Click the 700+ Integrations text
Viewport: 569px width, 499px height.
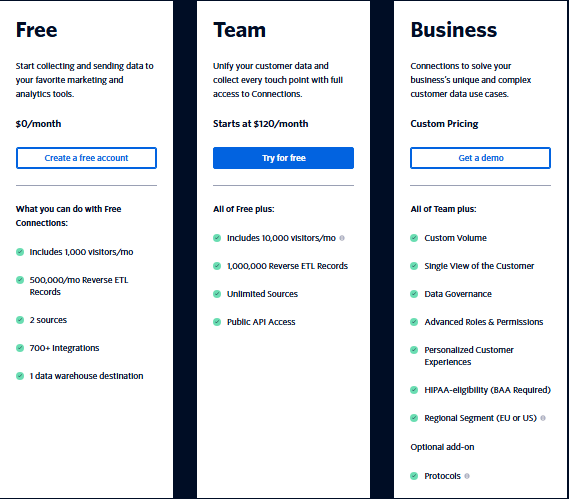pyautogui.click(x=64, y=348)
